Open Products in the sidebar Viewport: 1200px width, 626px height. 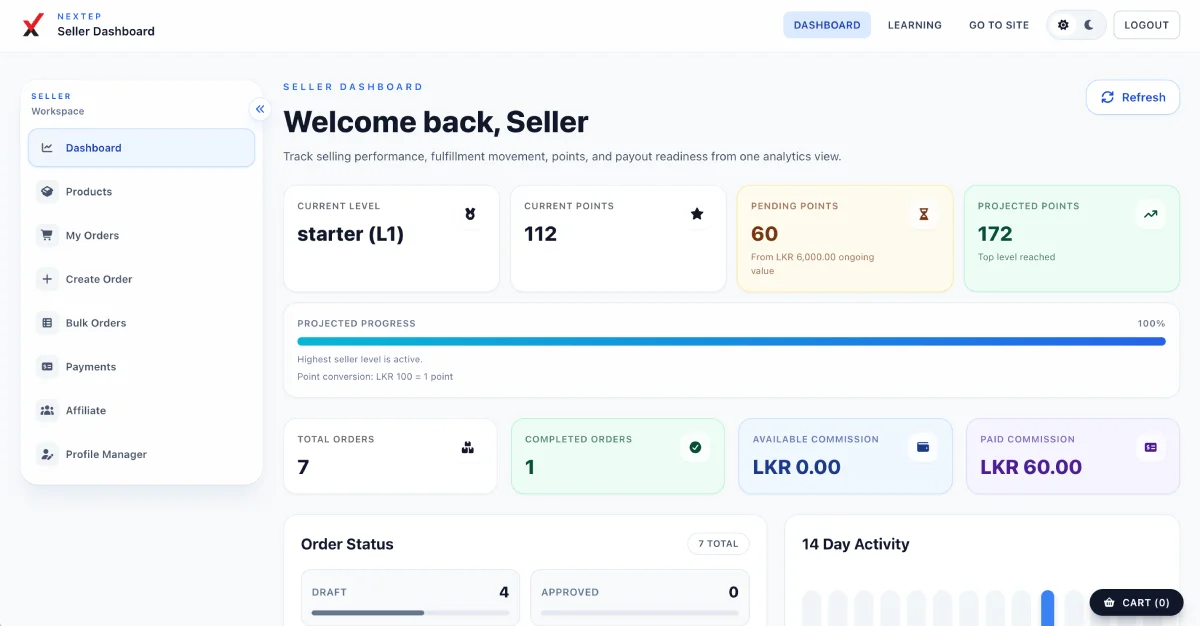tap(141, 192)
